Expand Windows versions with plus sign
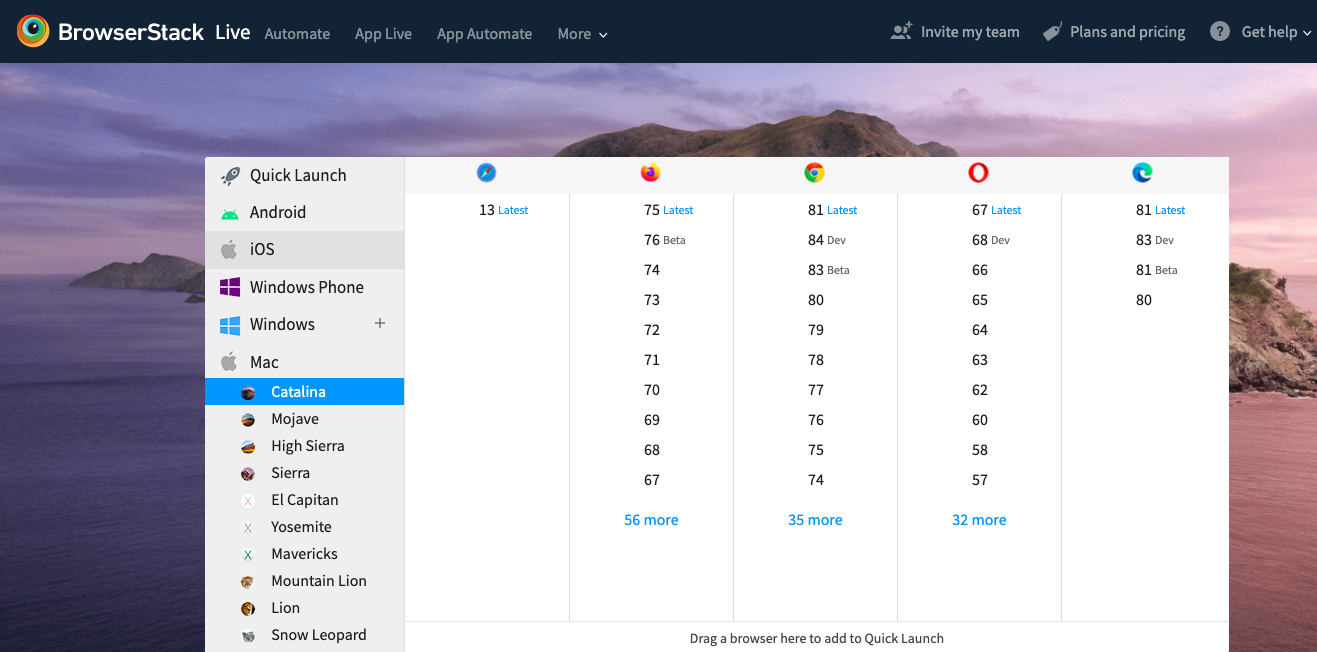This screenshot has width=1317, height=652. coord(380,323)
